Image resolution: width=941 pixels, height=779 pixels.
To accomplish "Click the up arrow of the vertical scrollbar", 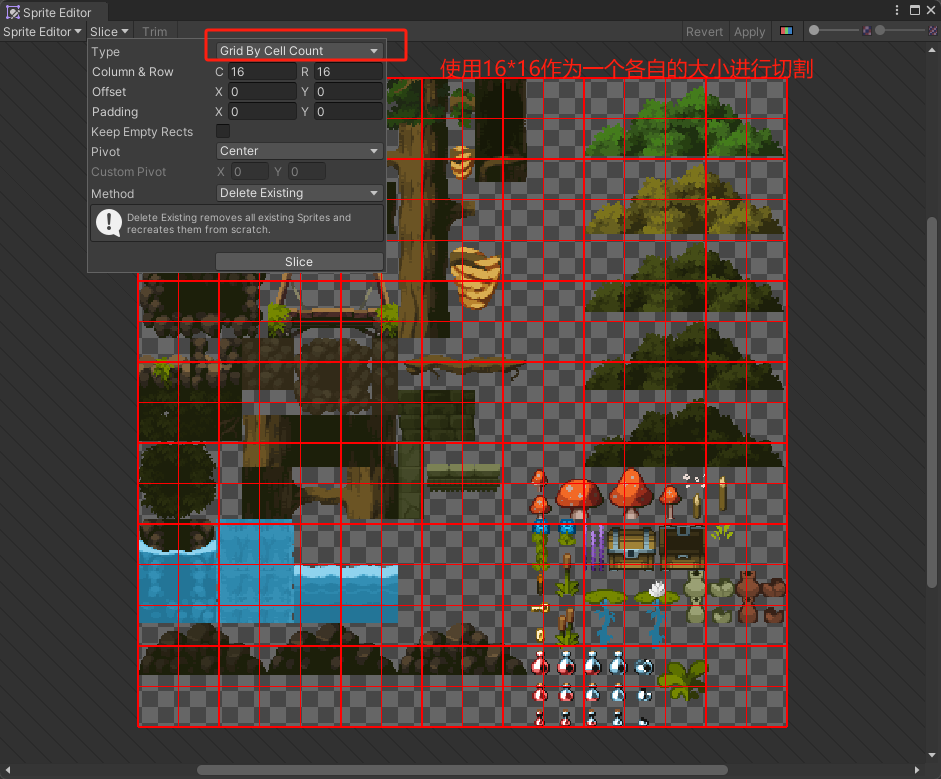I will (931, 50).
